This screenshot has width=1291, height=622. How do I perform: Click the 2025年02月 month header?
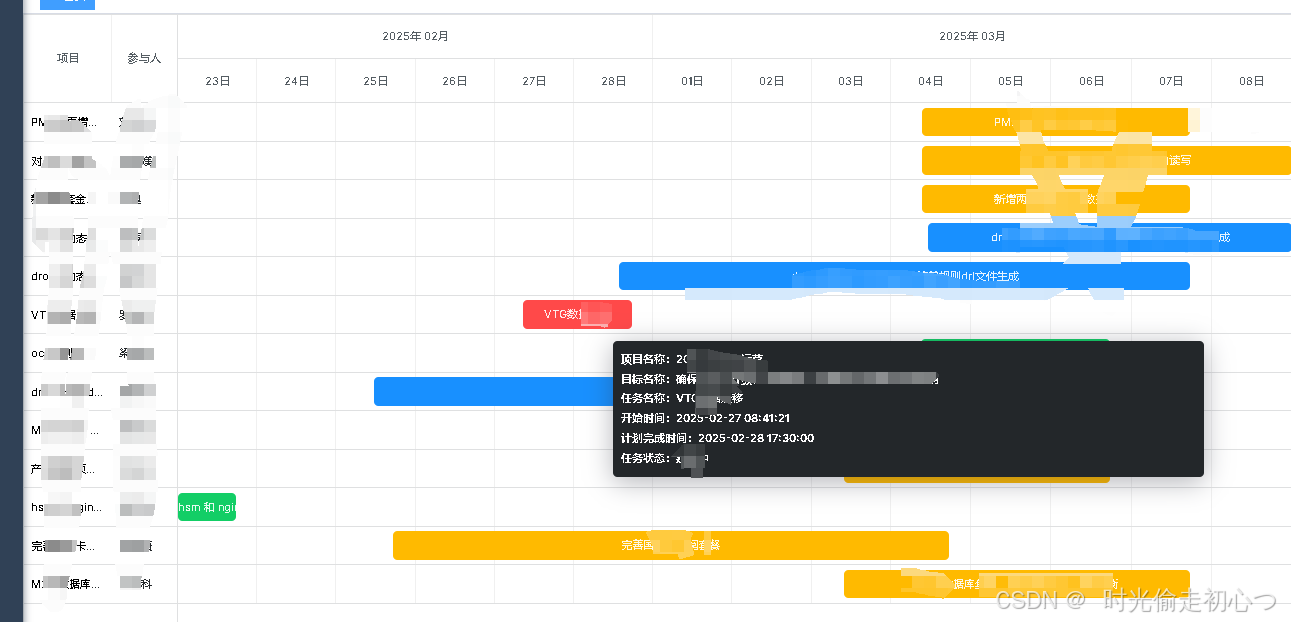coord(414,35)
